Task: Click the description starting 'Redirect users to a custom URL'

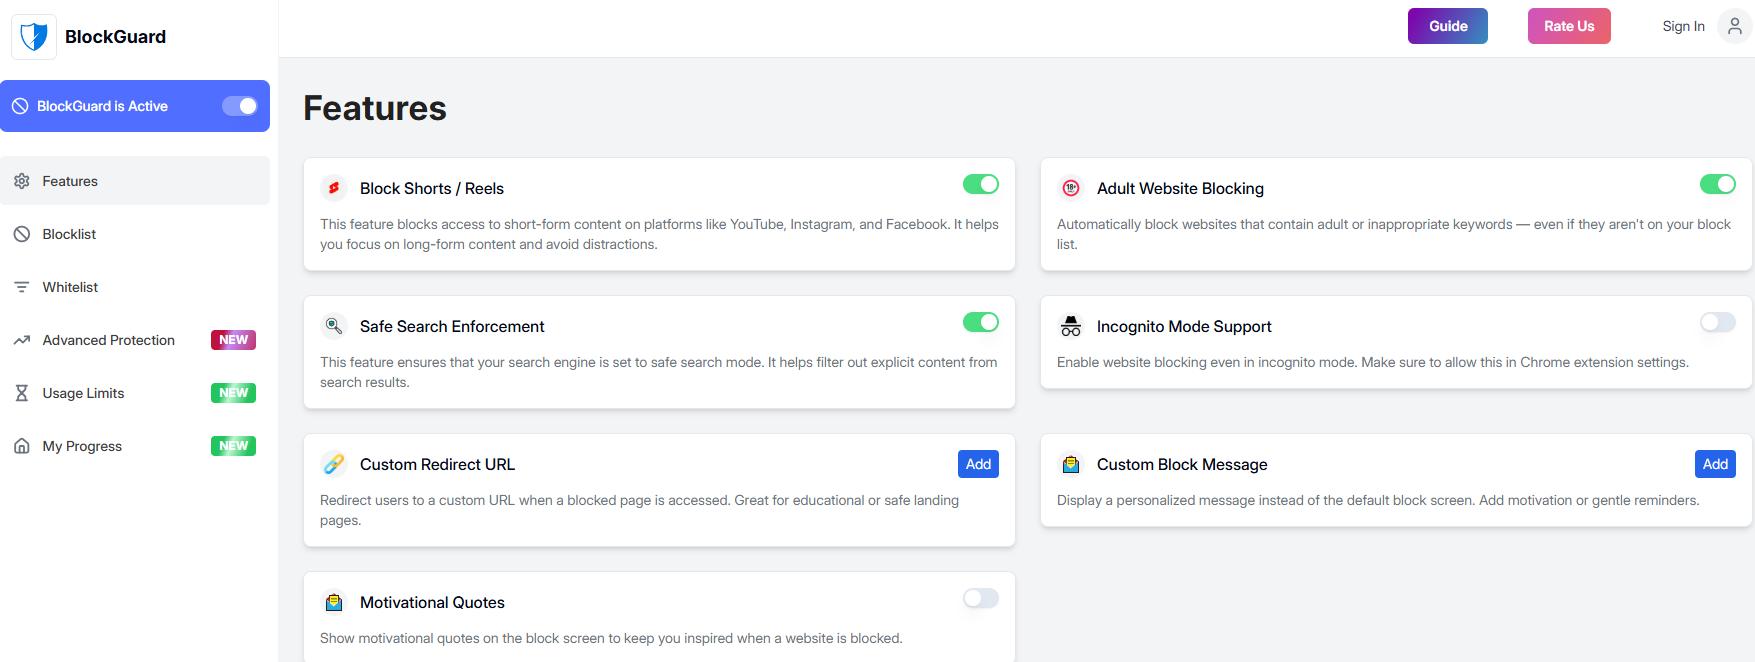Action: click(640, 510)
